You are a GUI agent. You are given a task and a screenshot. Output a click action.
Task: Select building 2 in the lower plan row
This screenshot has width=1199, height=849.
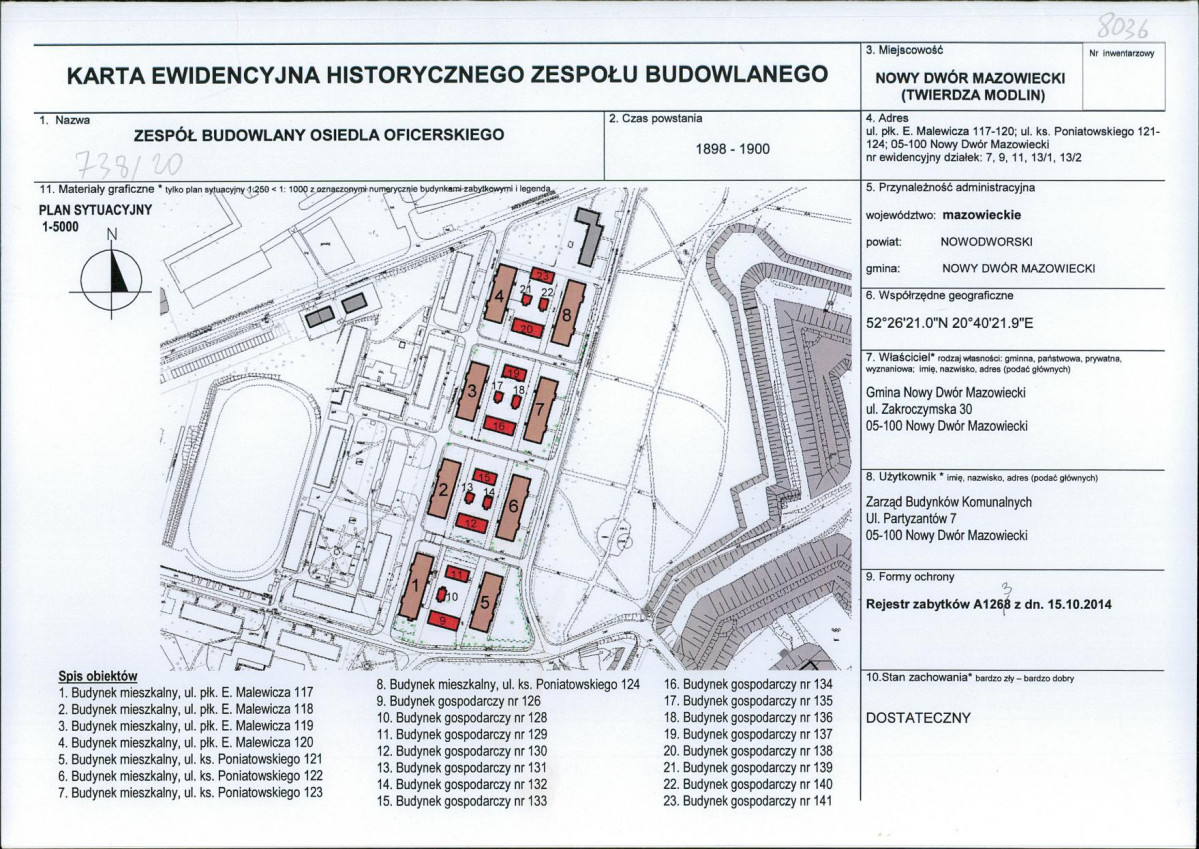point(443,490)
